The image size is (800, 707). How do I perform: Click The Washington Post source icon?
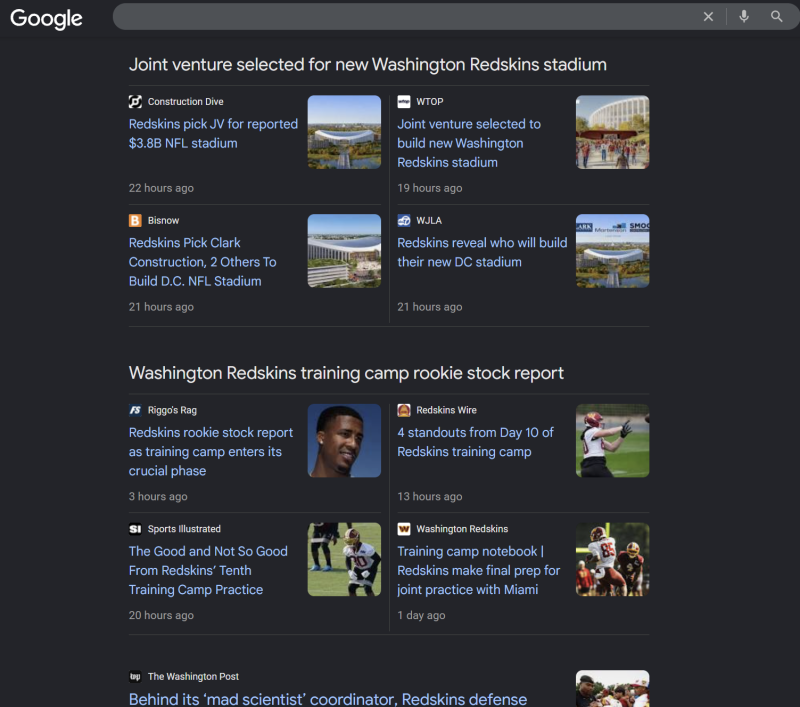tap(135, 676)
